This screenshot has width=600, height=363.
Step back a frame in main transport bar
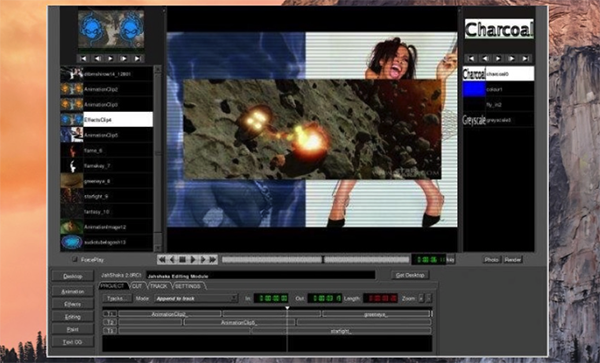tap(172, 260)
